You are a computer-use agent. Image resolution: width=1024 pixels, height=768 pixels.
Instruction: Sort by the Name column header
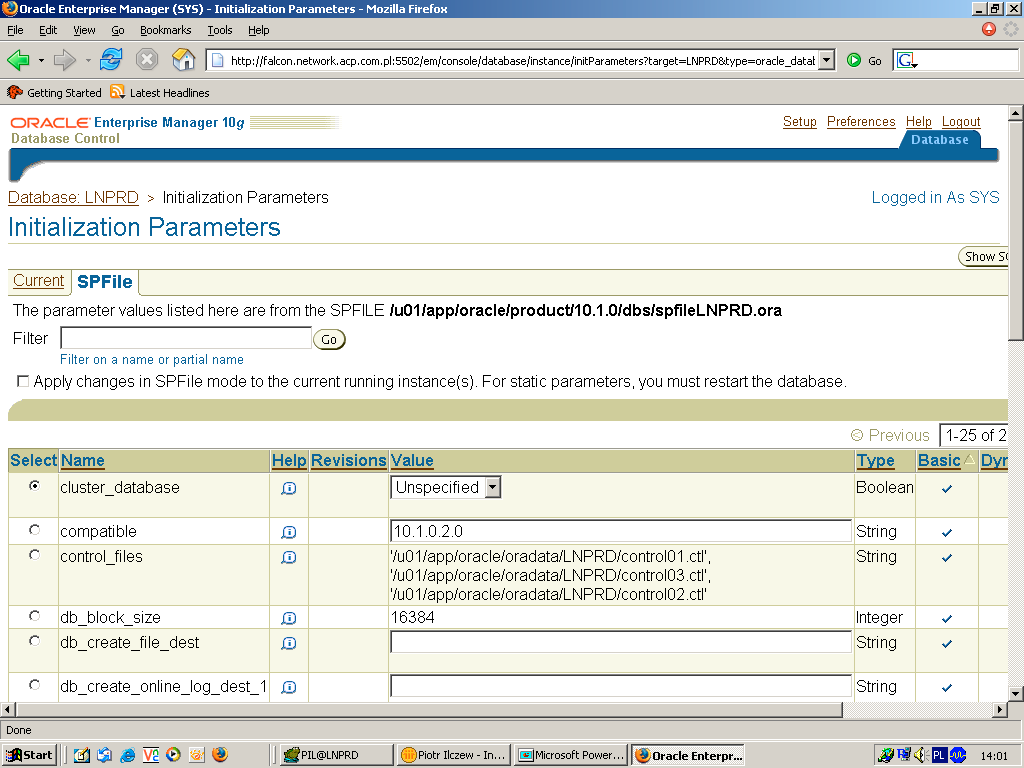(82, 460)
